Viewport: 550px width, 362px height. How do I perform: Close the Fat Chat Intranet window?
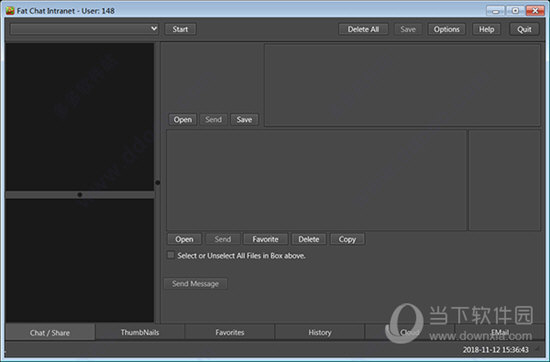point(535,11)
